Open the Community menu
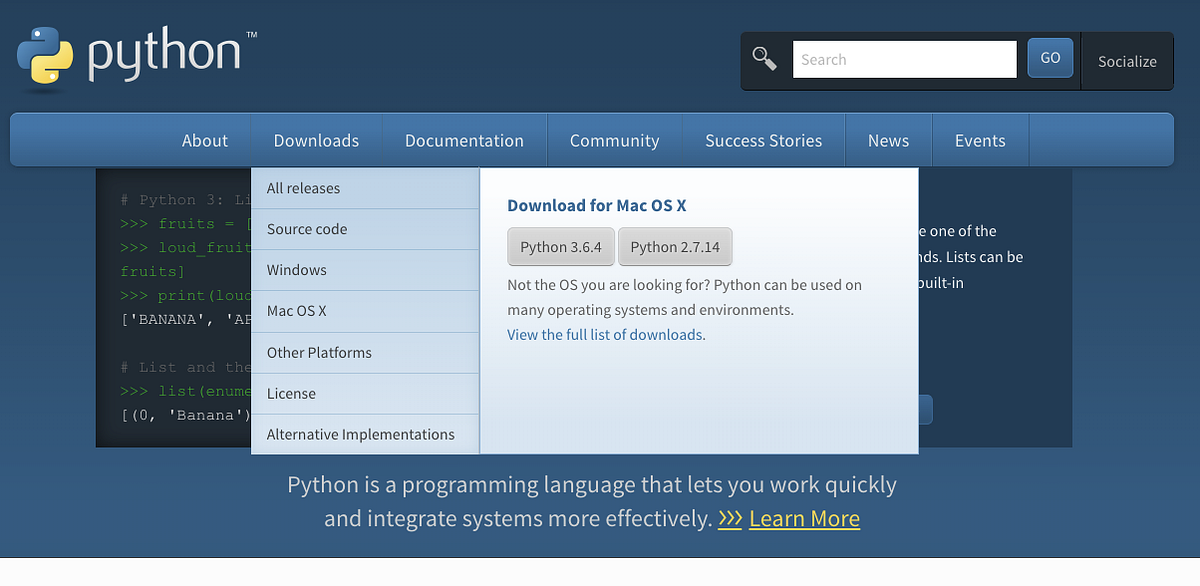 point(614,140)
